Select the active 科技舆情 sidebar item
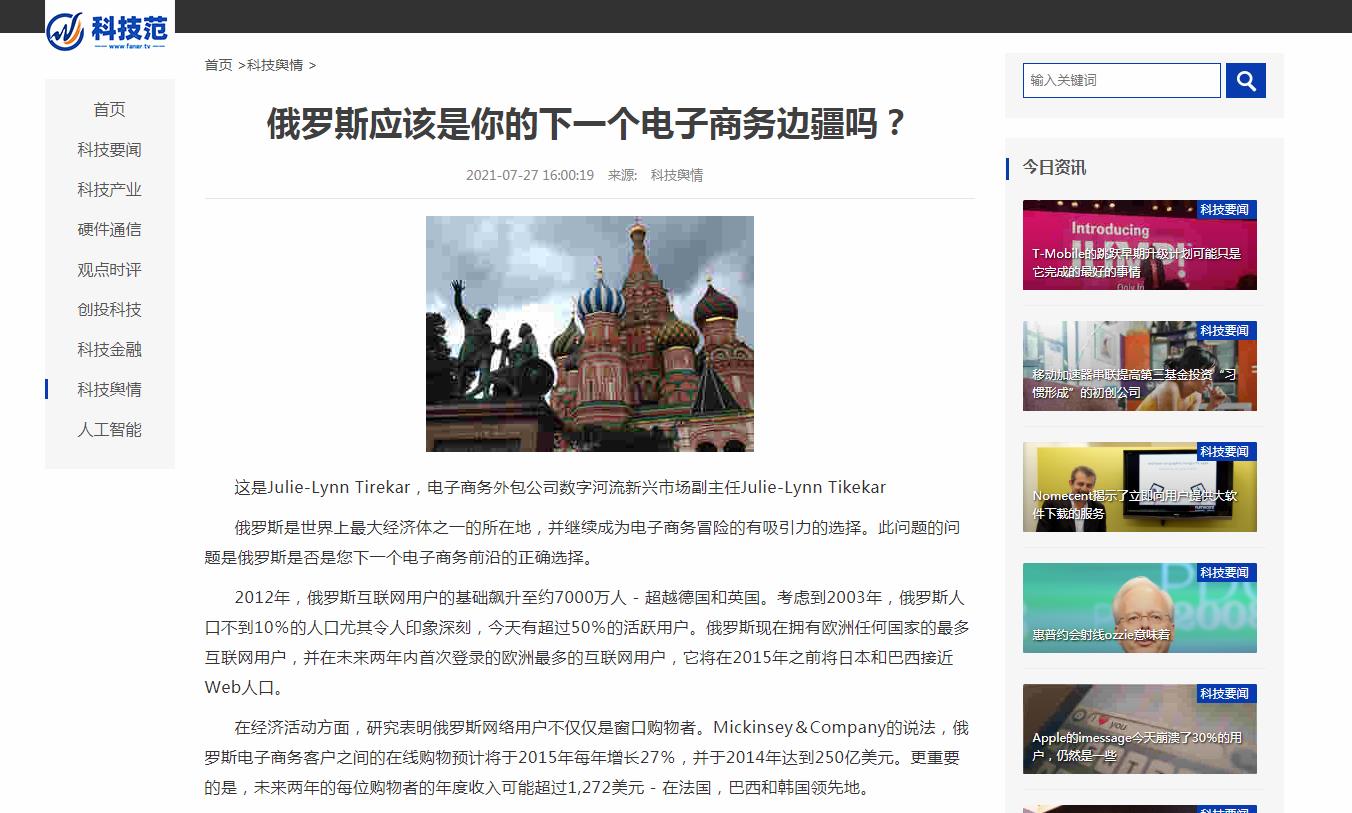 (x=110, y=390)
